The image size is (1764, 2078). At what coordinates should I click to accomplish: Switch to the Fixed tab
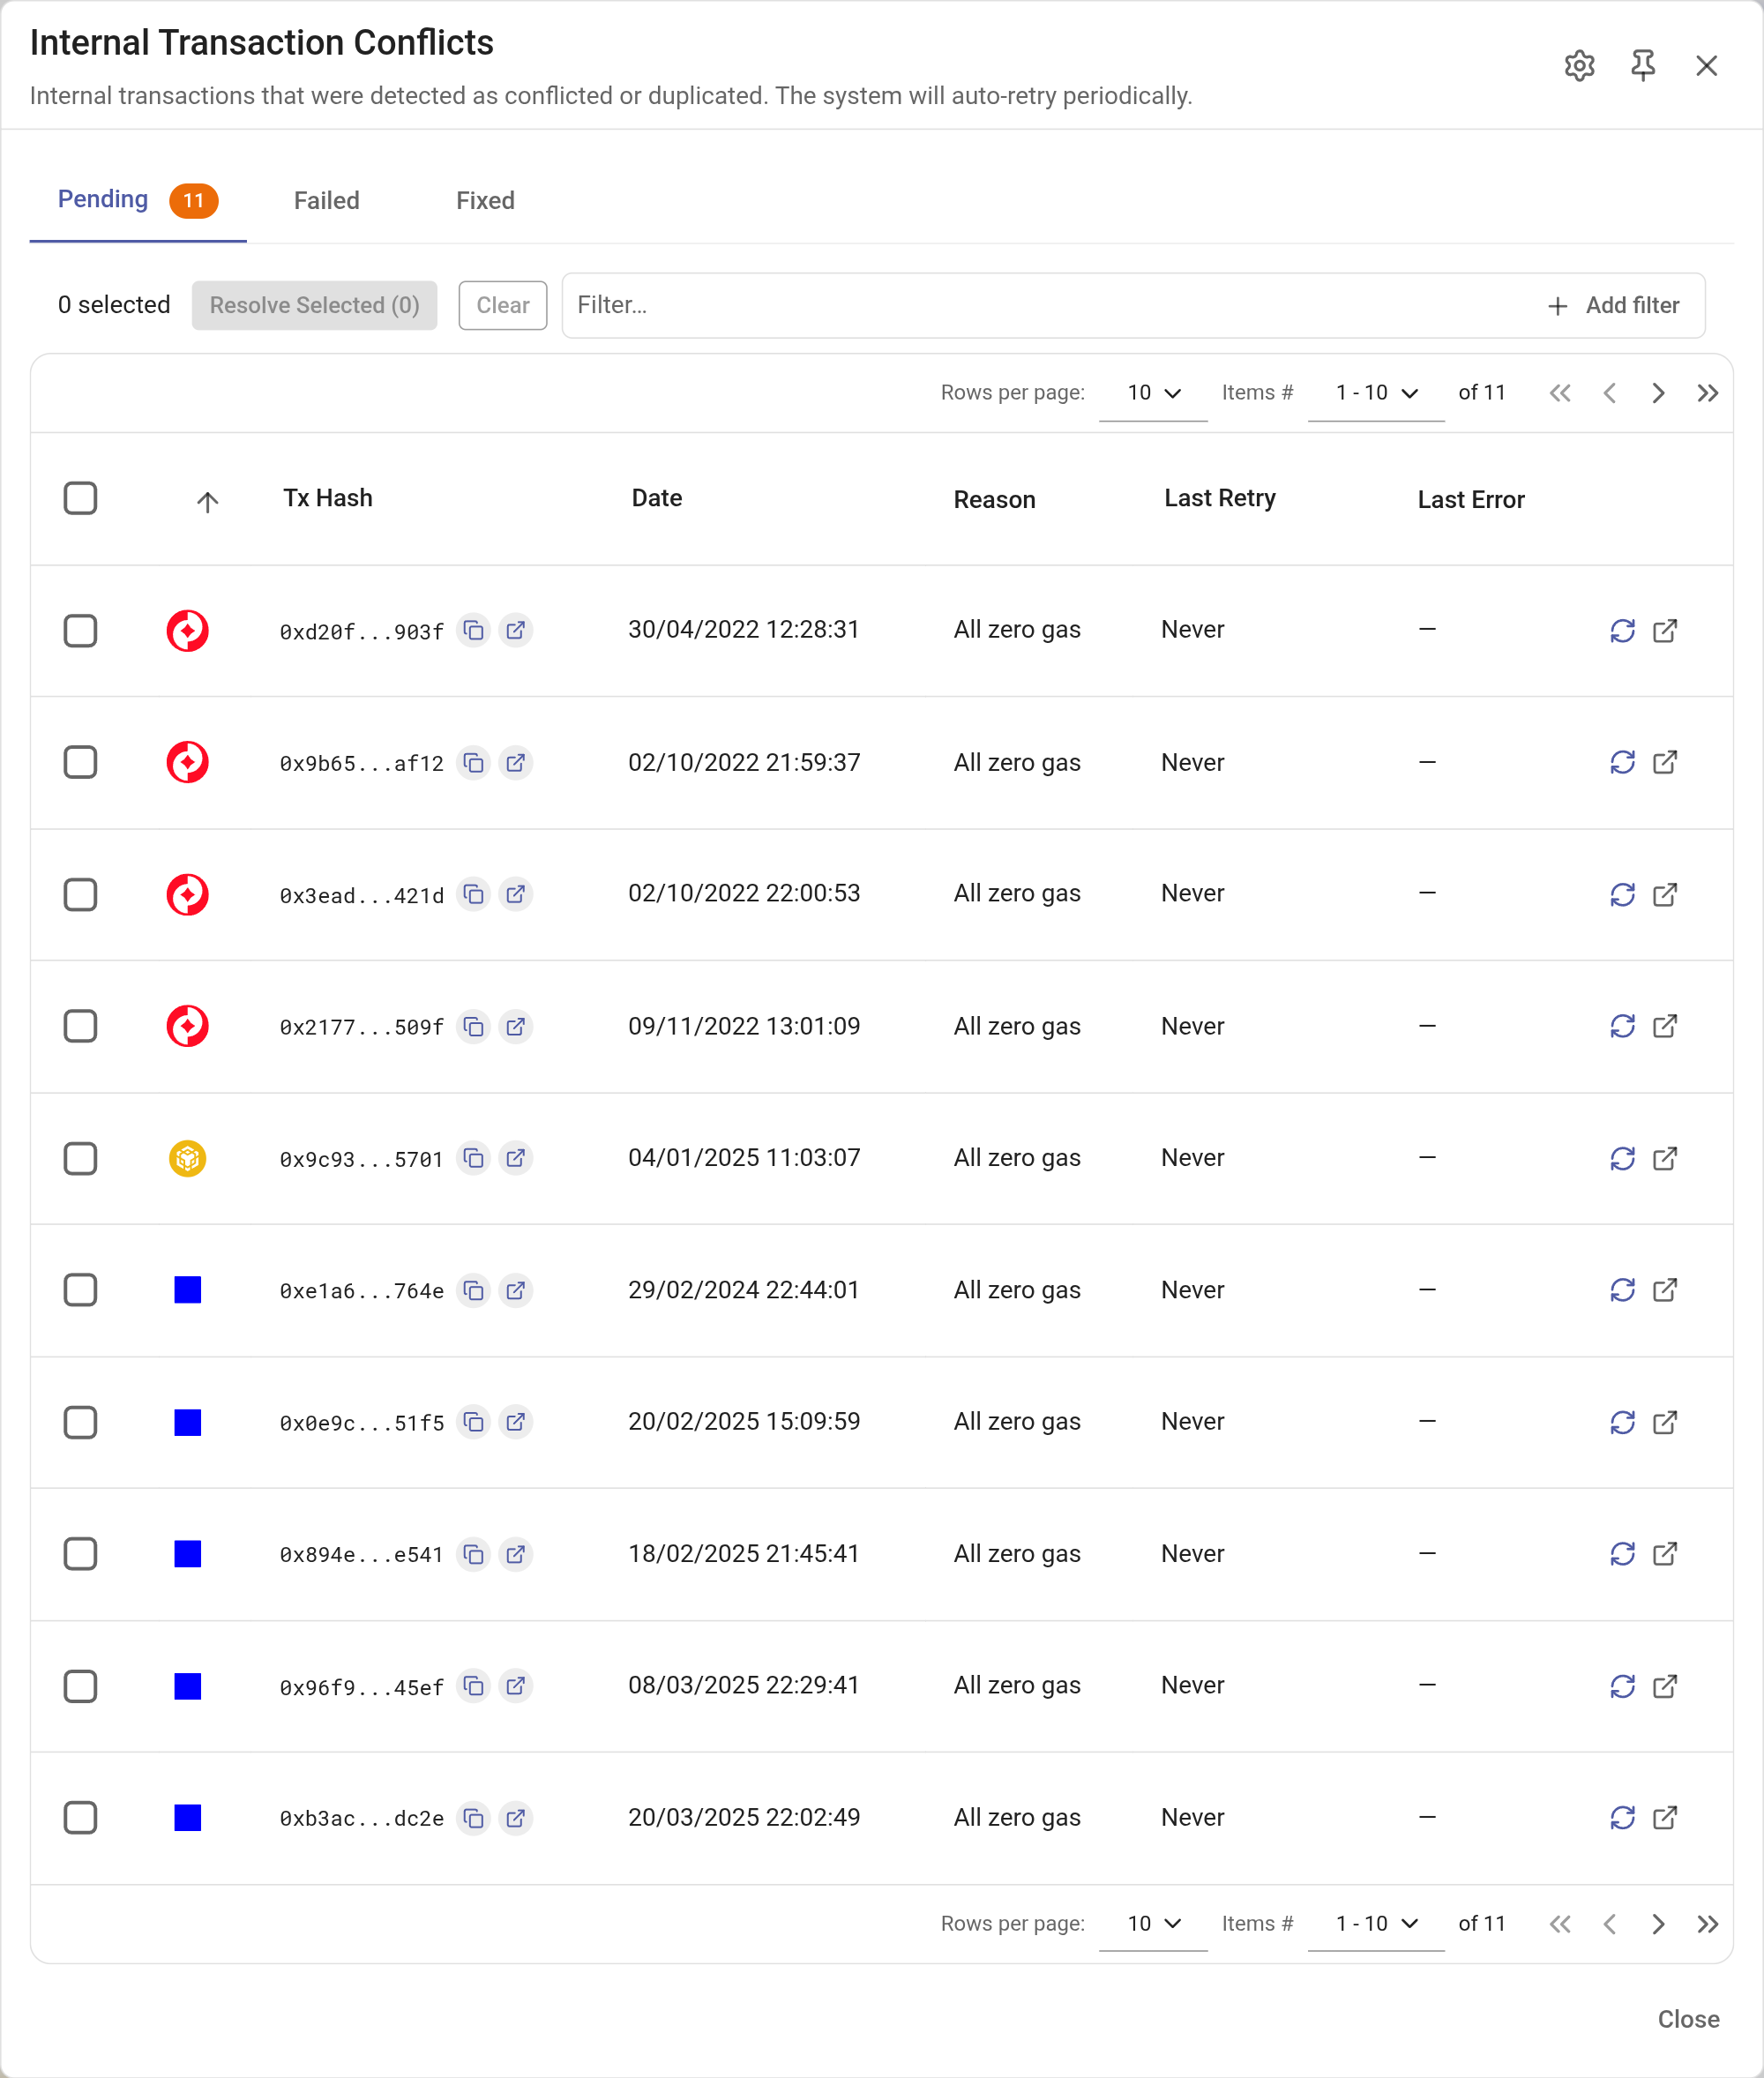click(x=485, y=201)
